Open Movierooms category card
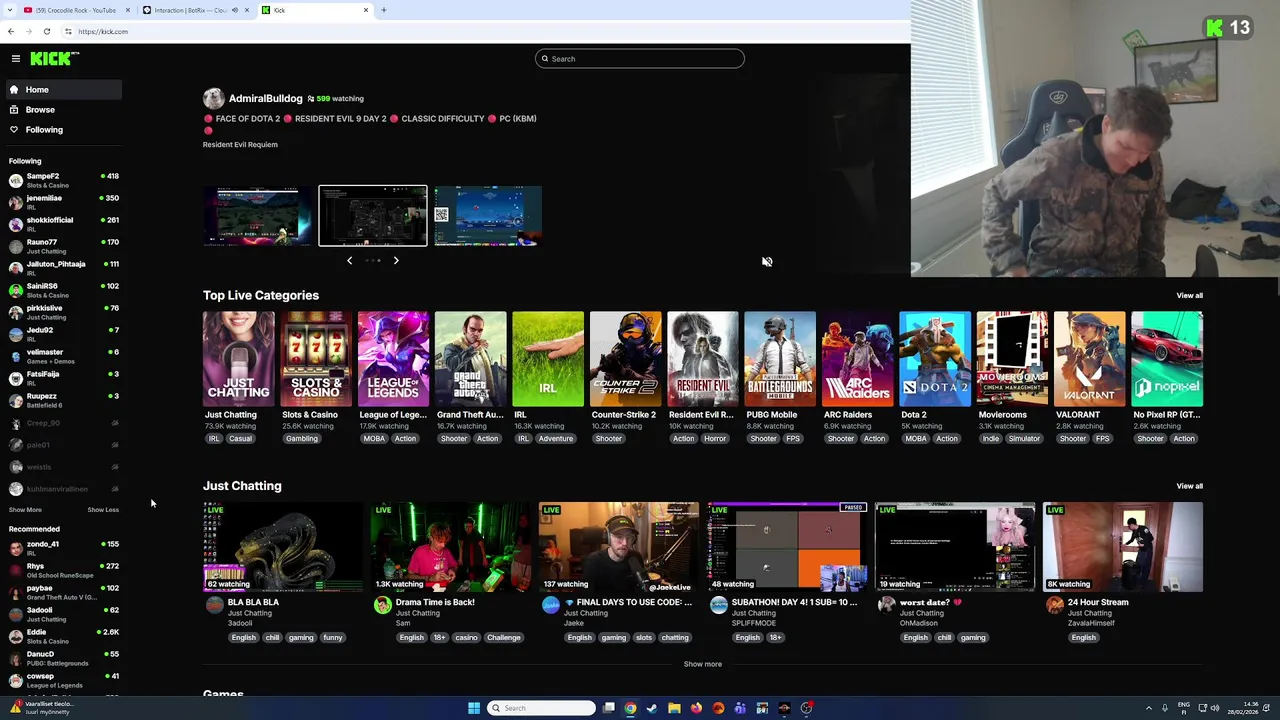 click(x=1012, y=359)
